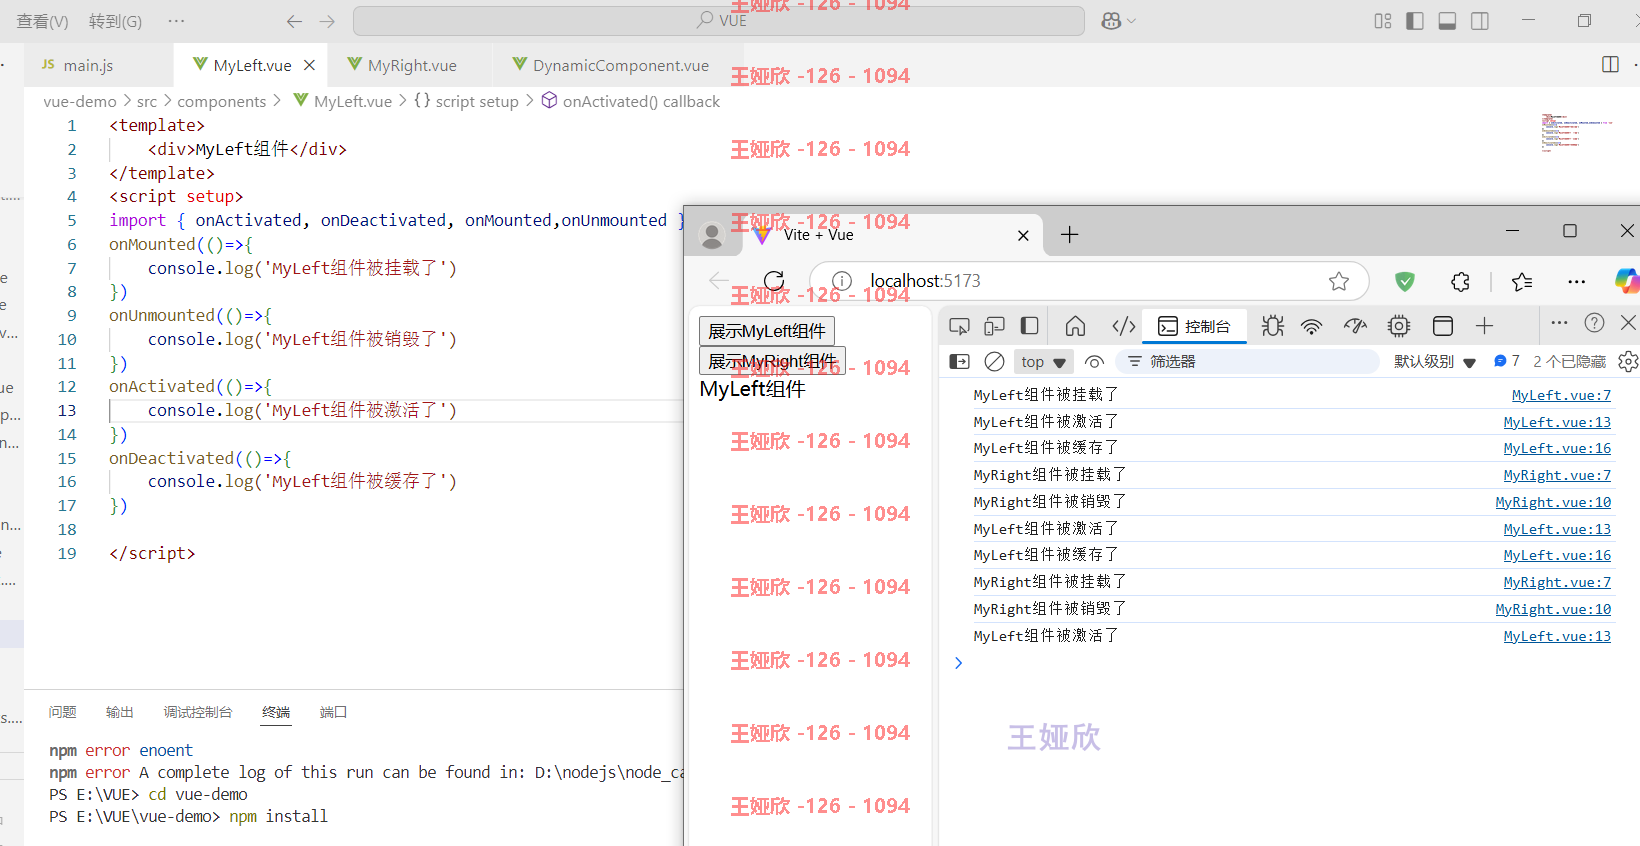The height and width of the screenshot is (846, 1640).
Task: Click the green shield security icon
Action: pos(1405,281)
